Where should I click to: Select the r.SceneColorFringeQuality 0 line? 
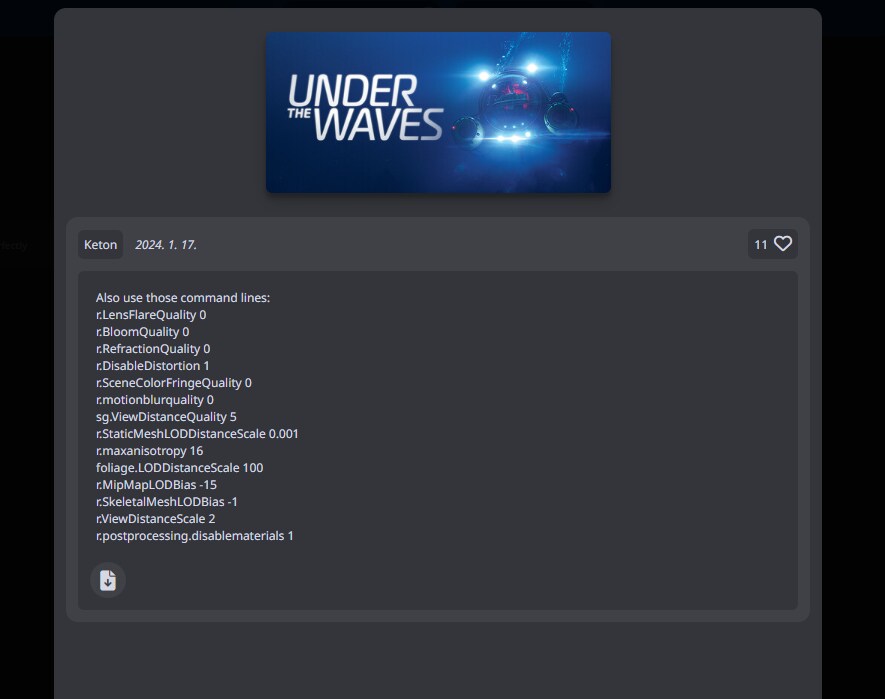173,382
